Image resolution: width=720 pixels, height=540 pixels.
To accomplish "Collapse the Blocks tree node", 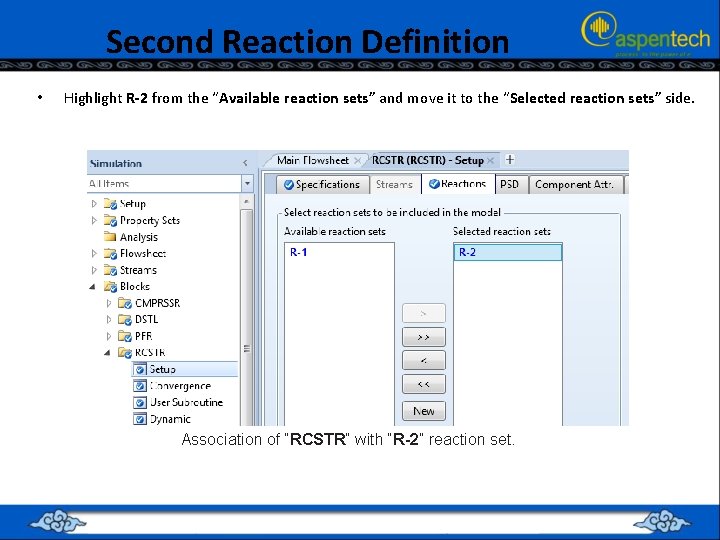I will pos(93,287).
